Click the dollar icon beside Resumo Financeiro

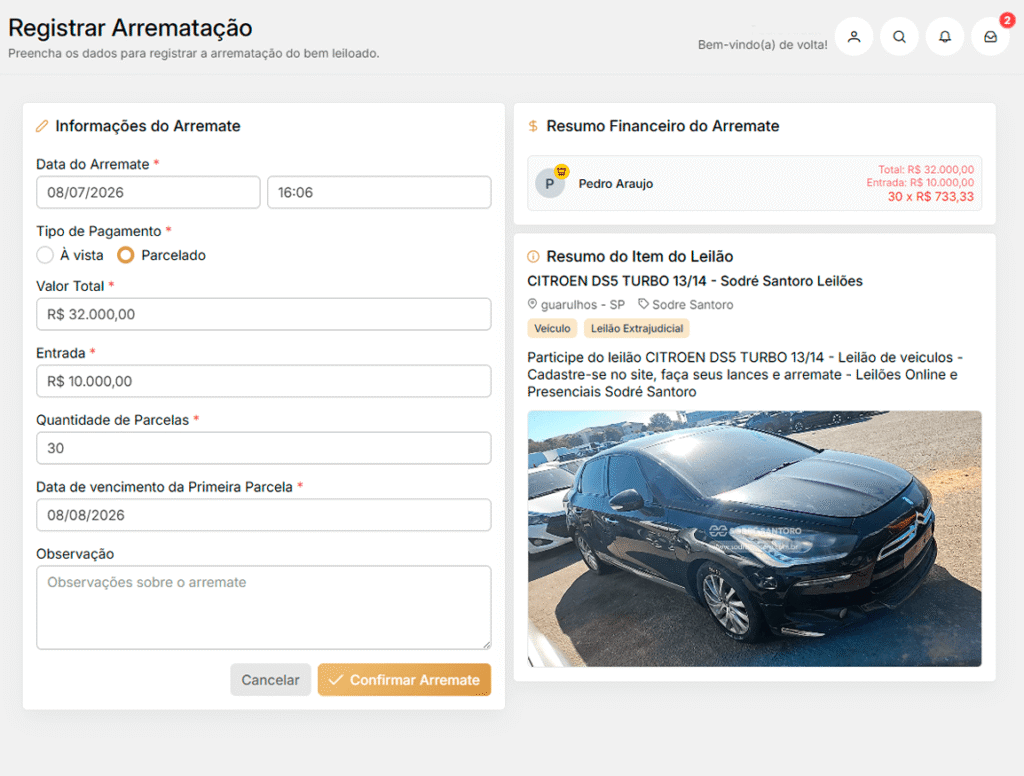[x=533, y=126]
